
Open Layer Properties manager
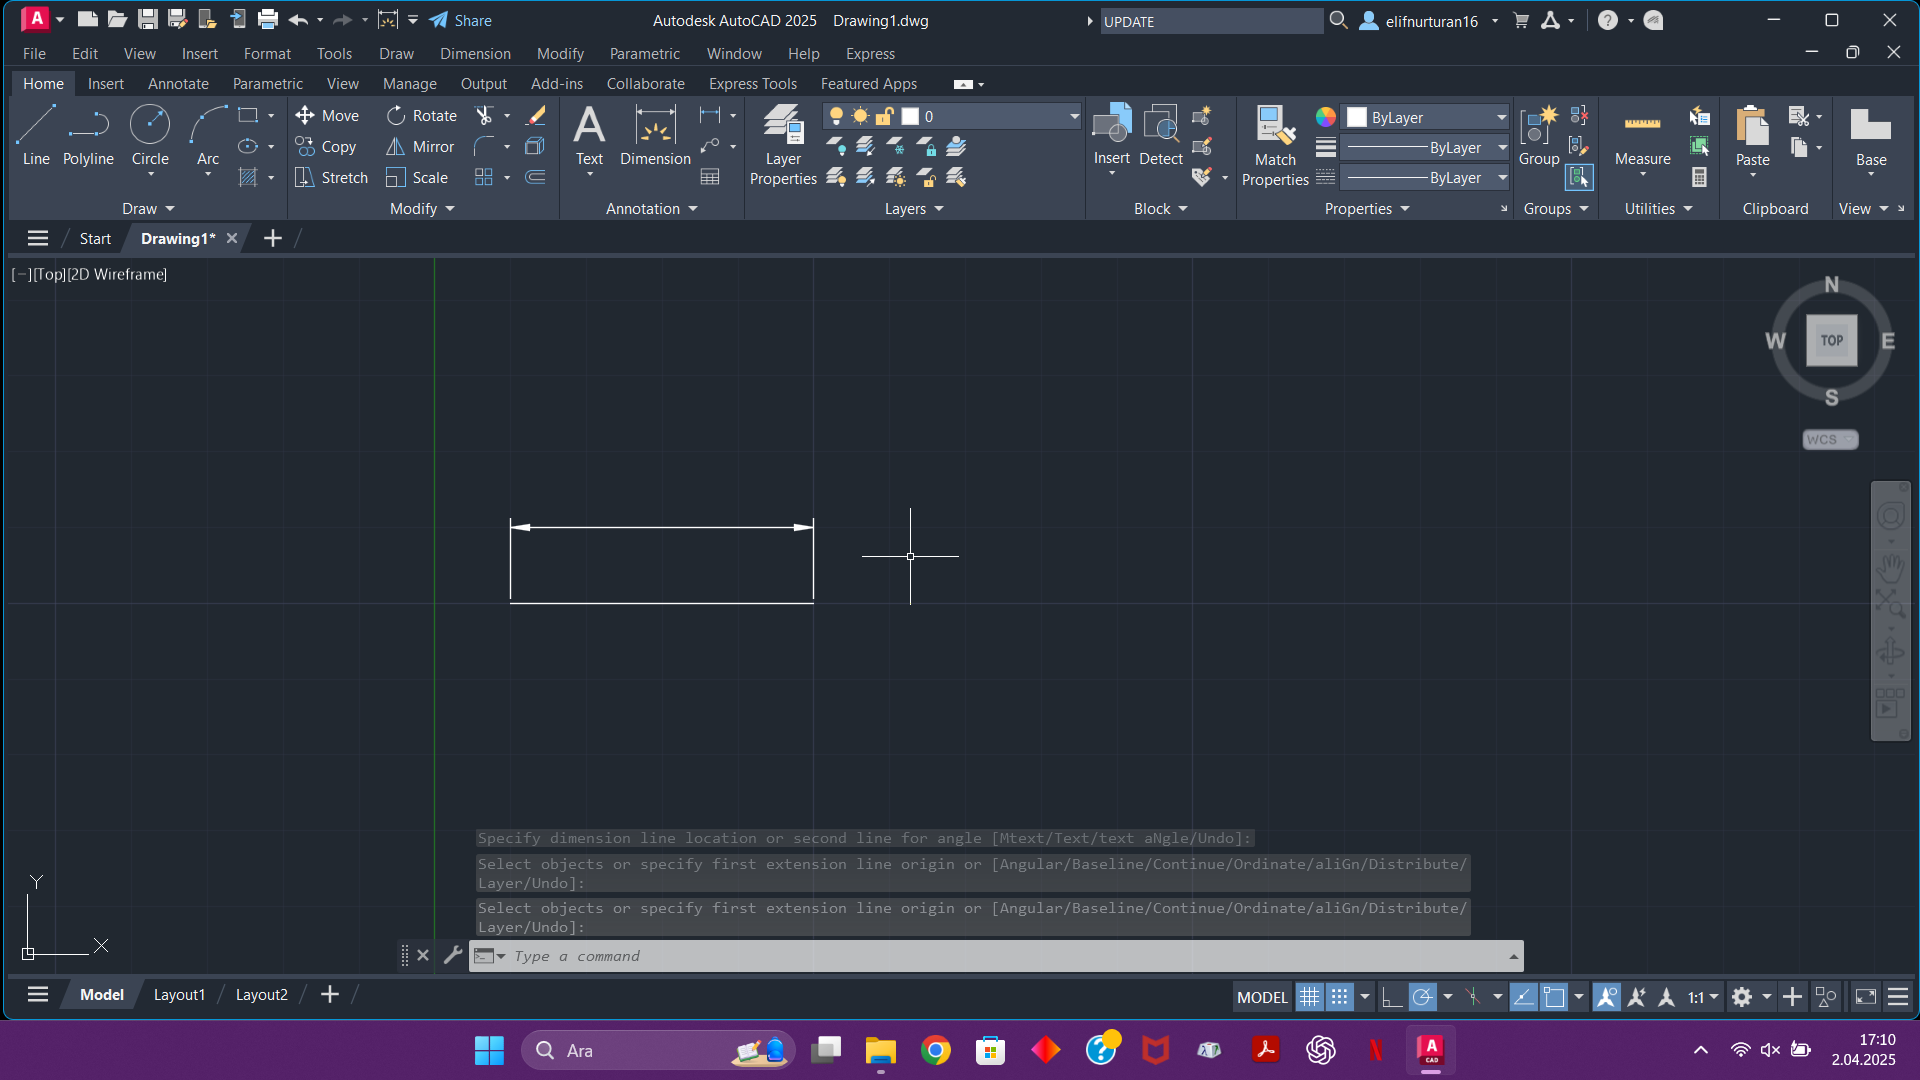coord(783,145)
